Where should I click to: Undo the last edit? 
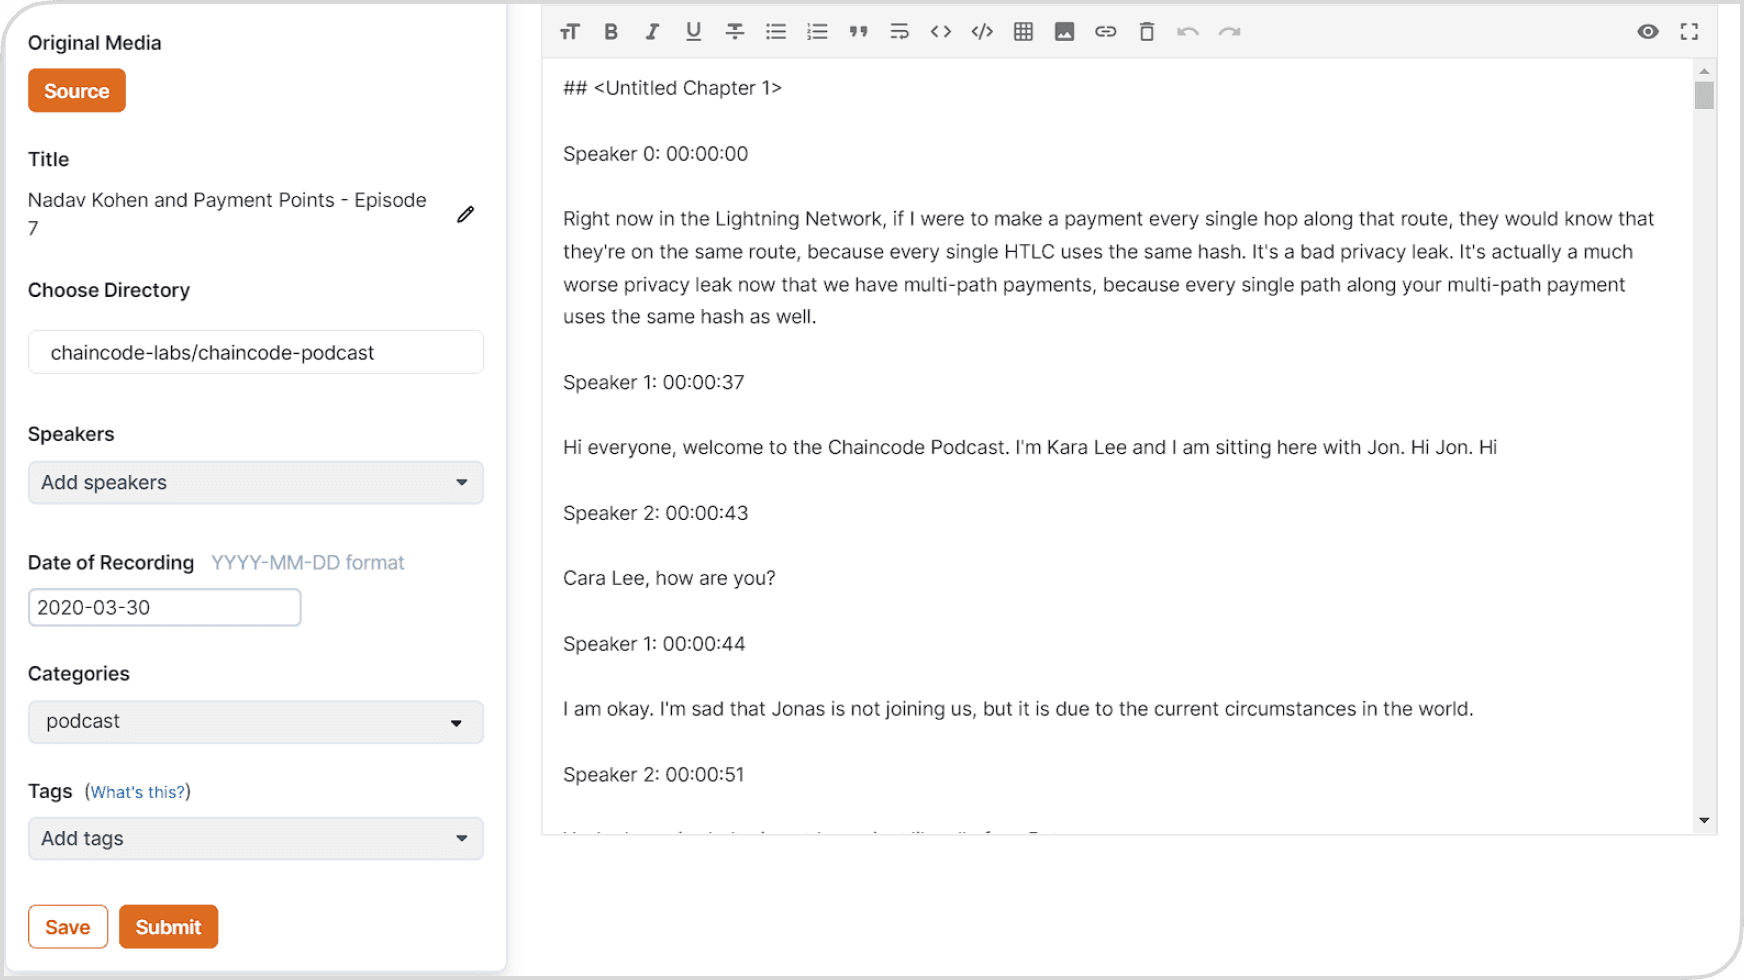click(1188, 31)
